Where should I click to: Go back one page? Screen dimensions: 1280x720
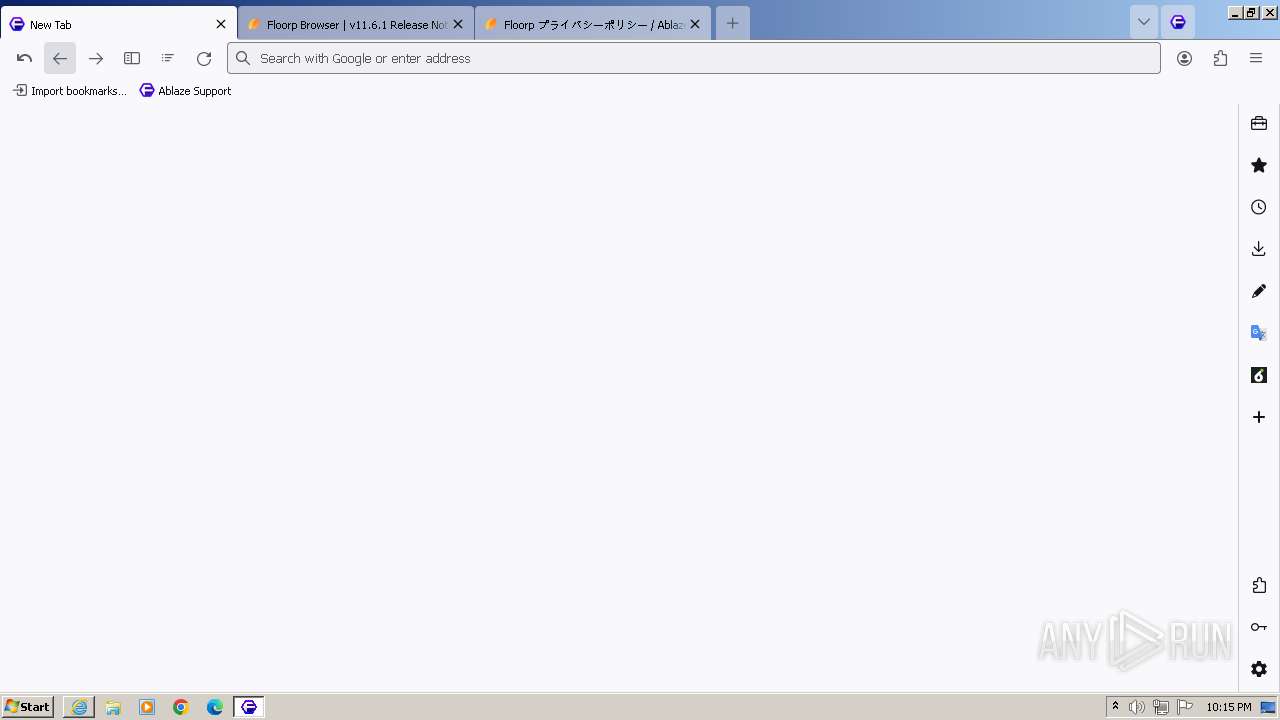(60, 58)
